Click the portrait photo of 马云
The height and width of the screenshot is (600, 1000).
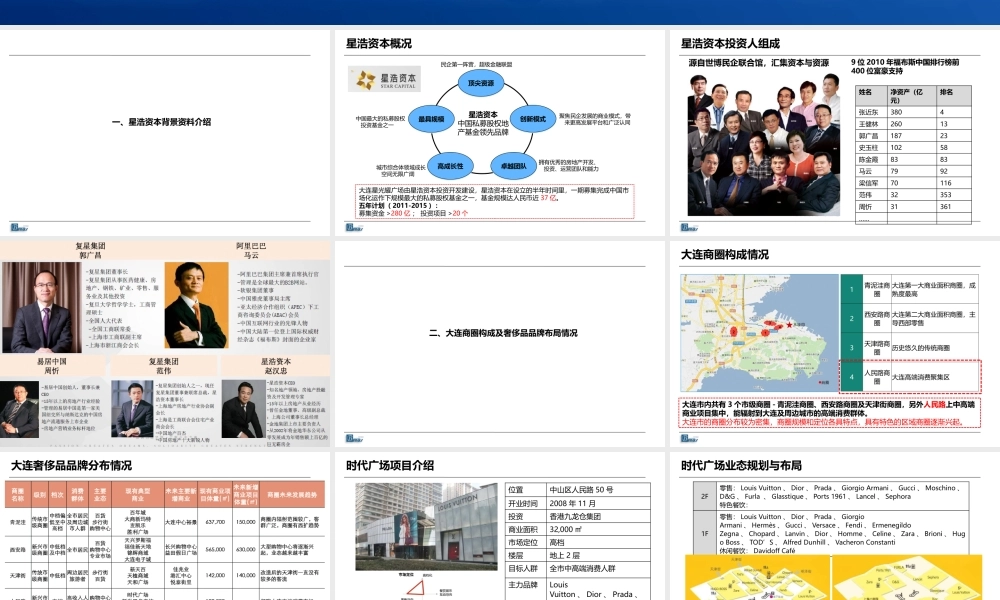point(196,305)
